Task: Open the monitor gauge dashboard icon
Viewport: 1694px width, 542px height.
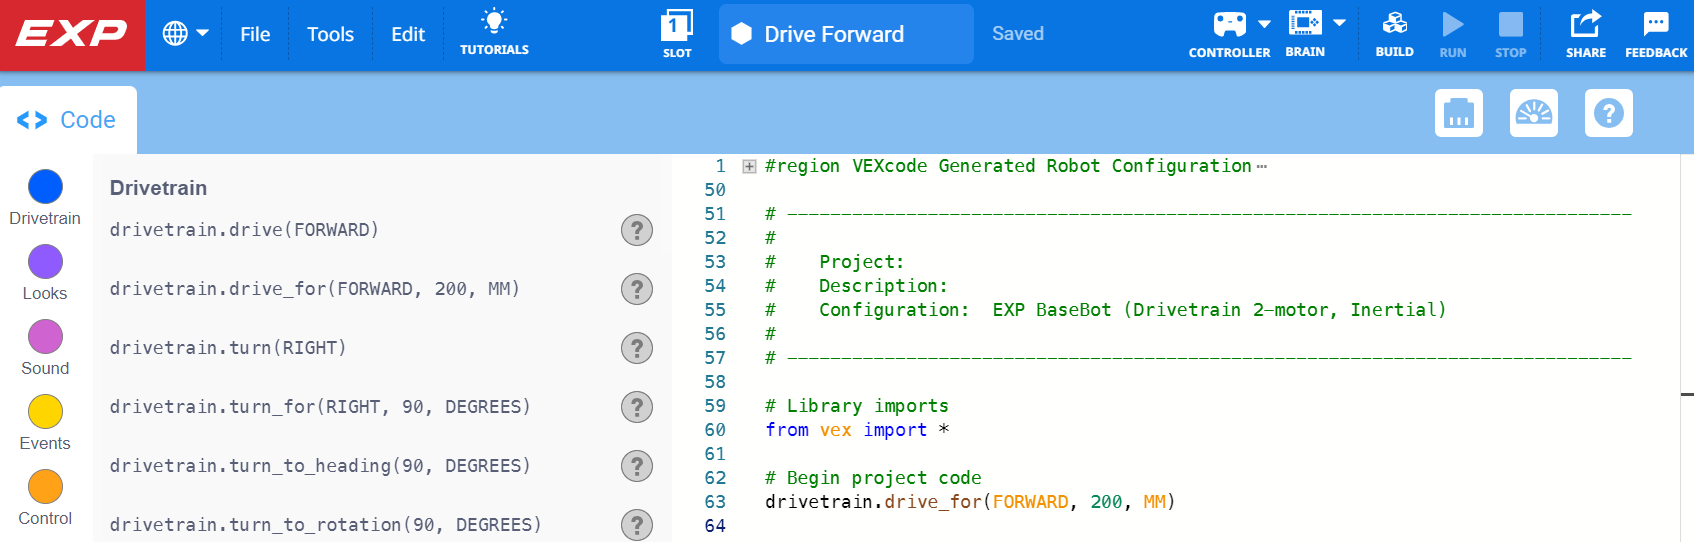Action: point(1534,113)
